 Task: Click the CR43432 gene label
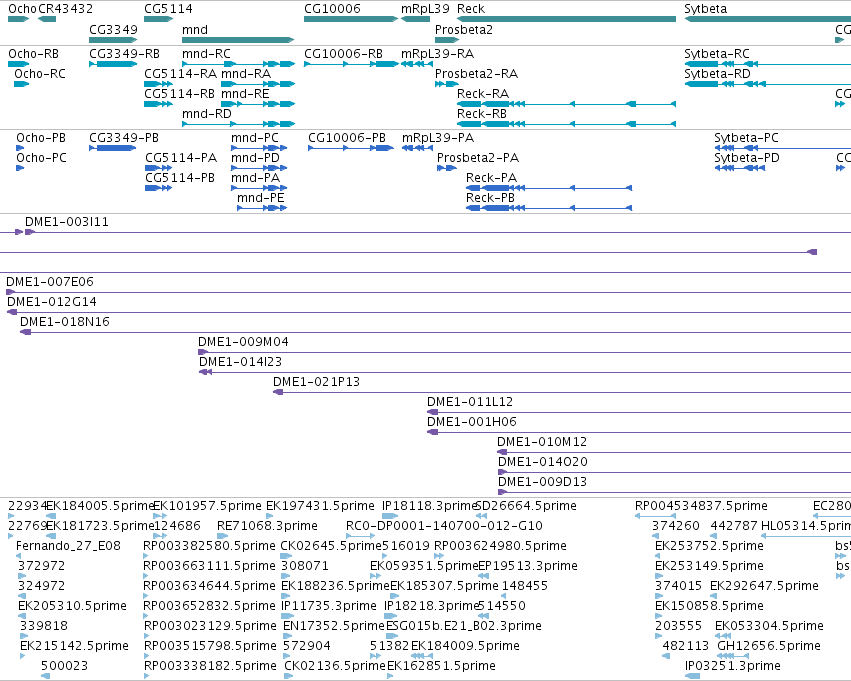coord(66,9)
